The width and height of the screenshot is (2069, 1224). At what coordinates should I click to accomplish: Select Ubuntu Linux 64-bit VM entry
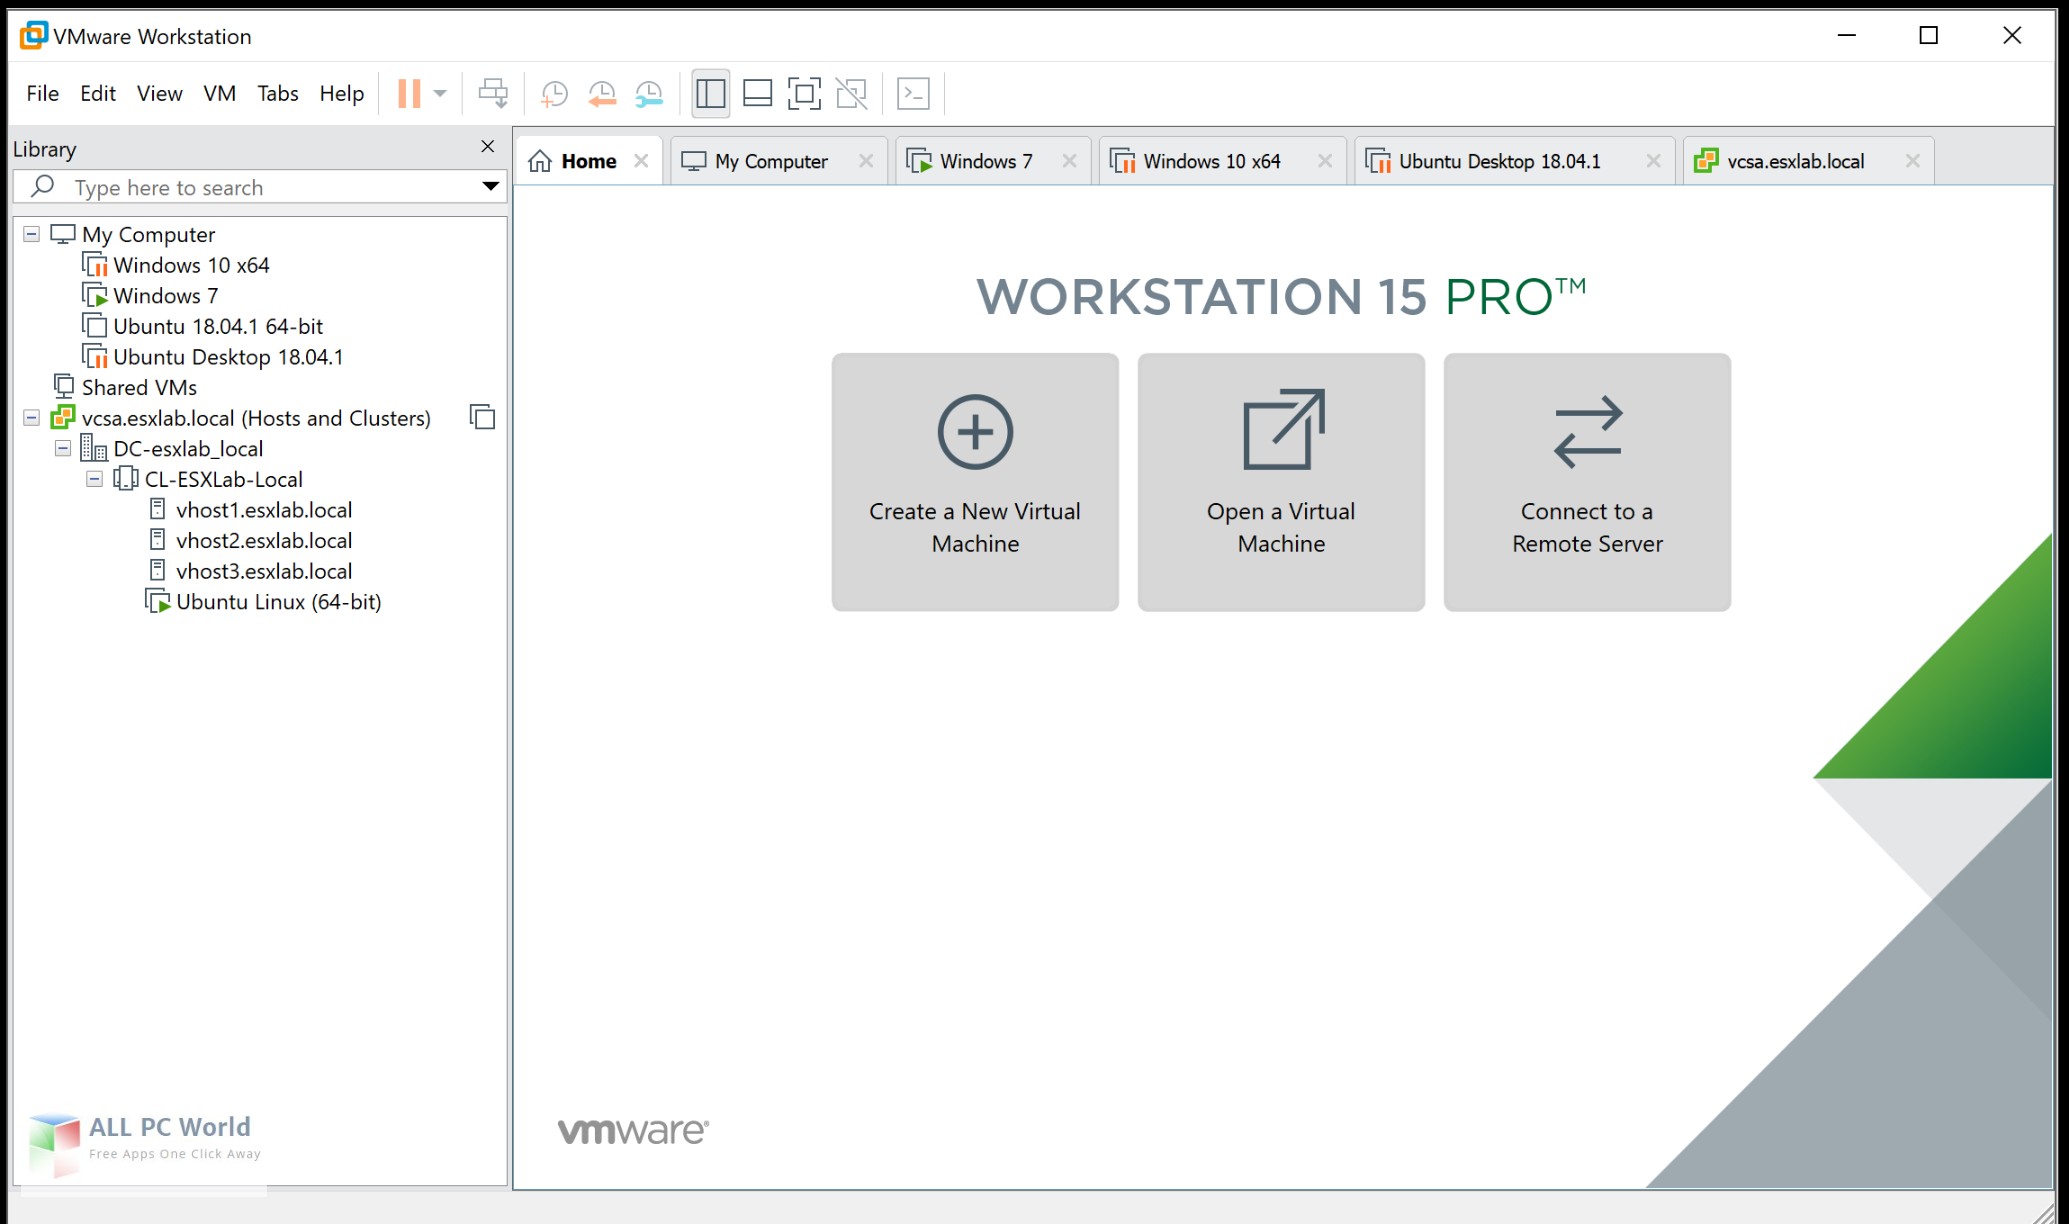[277, 600]
